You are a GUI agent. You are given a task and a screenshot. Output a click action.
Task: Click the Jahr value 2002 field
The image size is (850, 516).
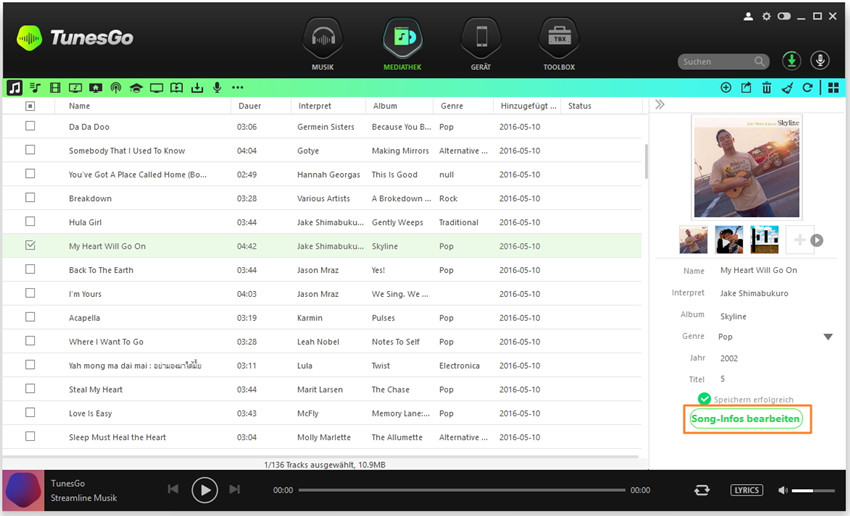tap(729, 358)
